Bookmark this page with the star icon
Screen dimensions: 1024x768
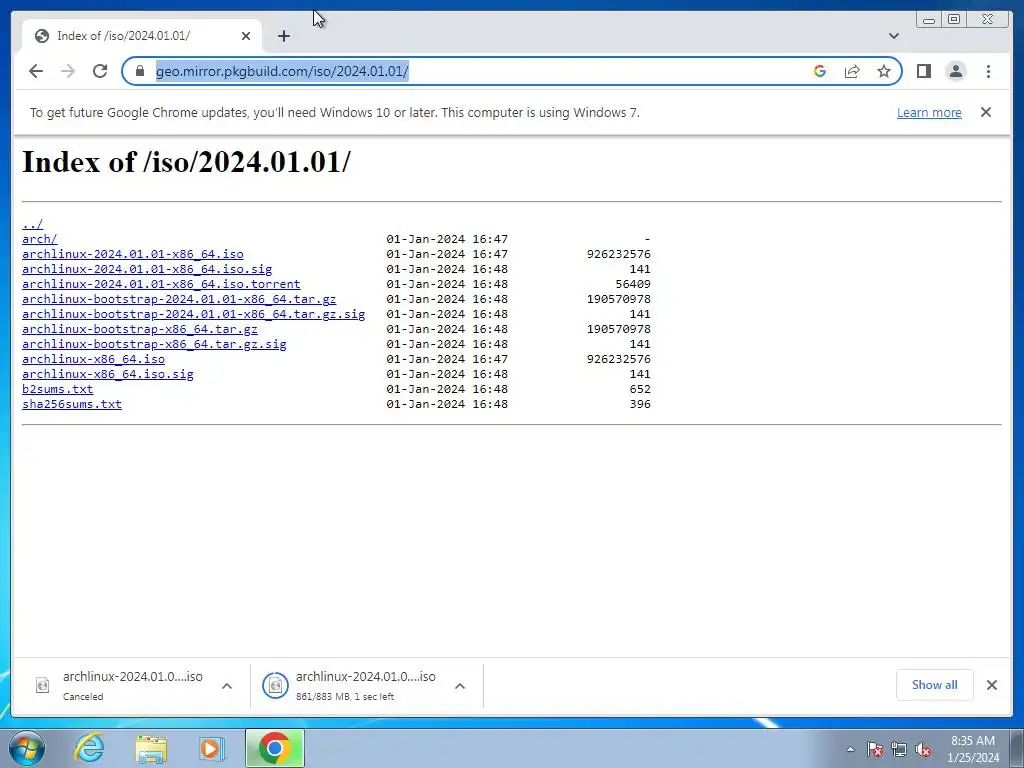[884, 71]
